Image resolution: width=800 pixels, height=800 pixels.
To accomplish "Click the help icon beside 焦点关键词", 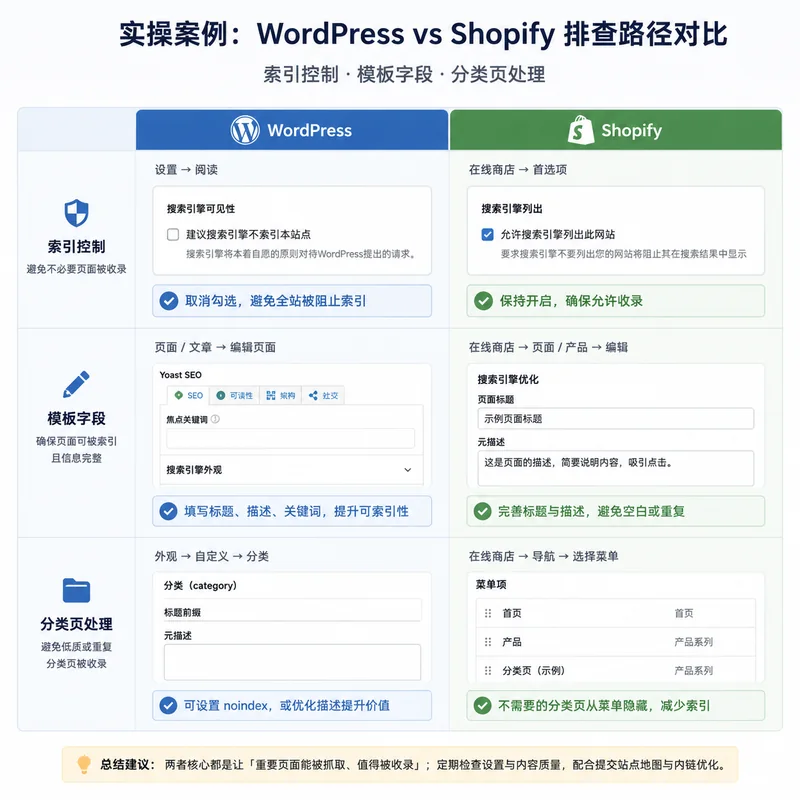I will coord(215,419).
